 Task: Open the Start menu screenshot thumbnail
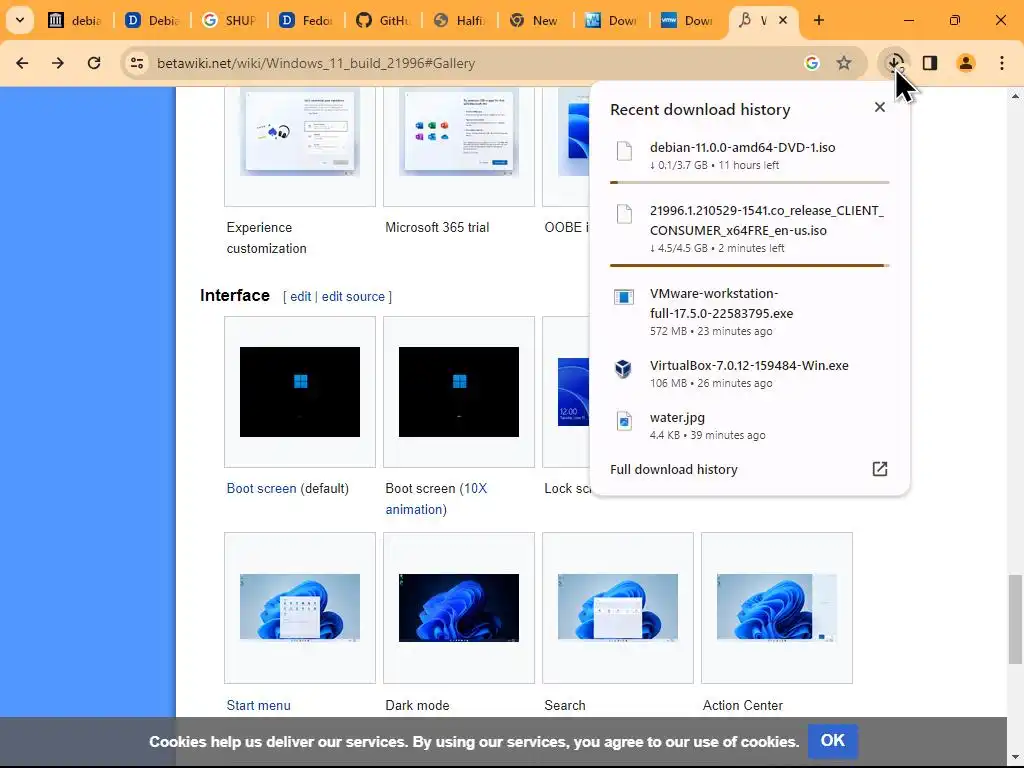pyautogui.click(x=300, y=608)
